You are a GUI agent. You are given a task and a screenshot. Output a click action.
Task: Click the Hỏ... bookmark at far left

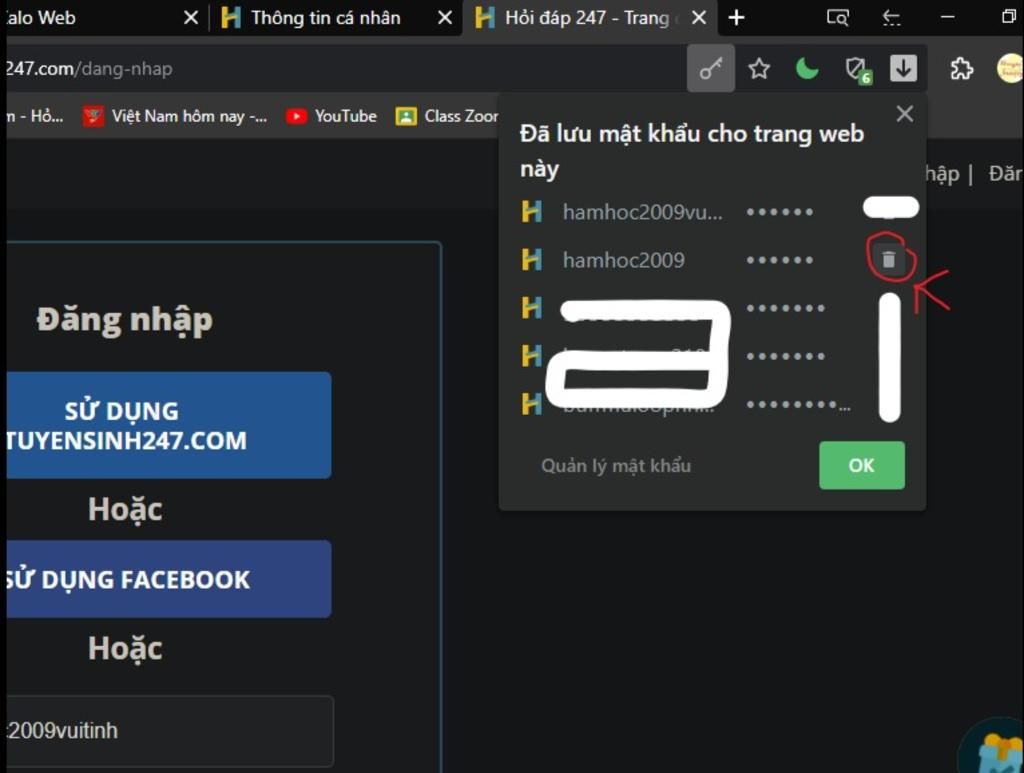[x=36, y=116]
